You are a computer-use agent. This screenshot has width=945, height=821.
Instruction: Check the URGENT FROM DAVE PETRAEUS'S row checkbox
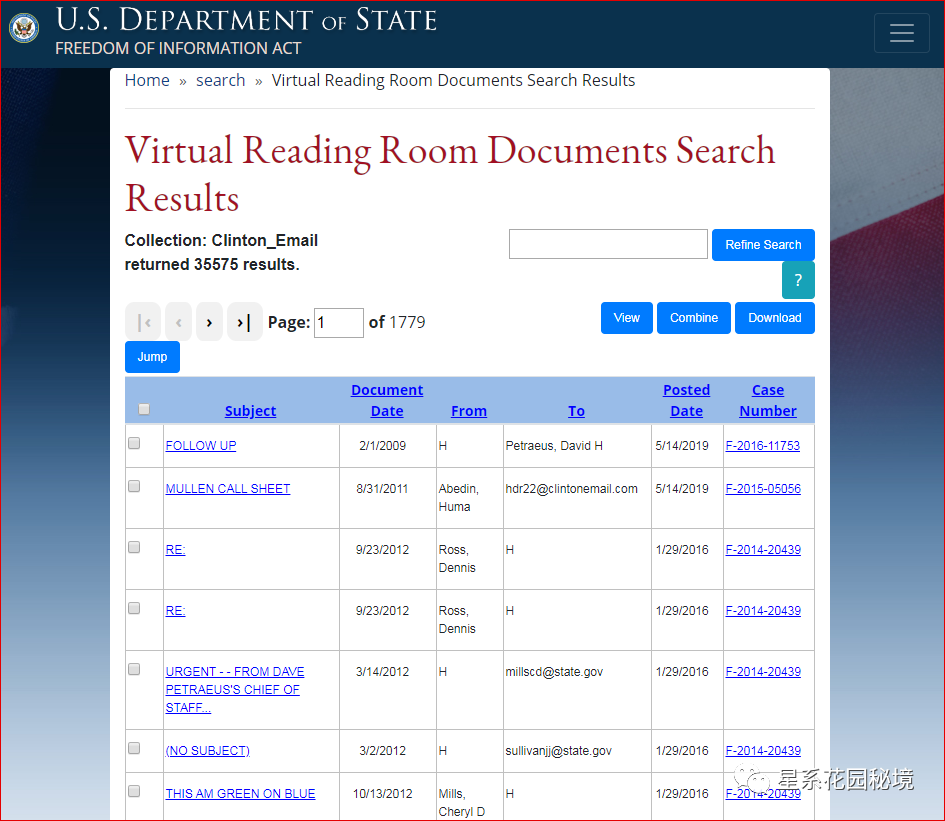[x=134, y=669]
